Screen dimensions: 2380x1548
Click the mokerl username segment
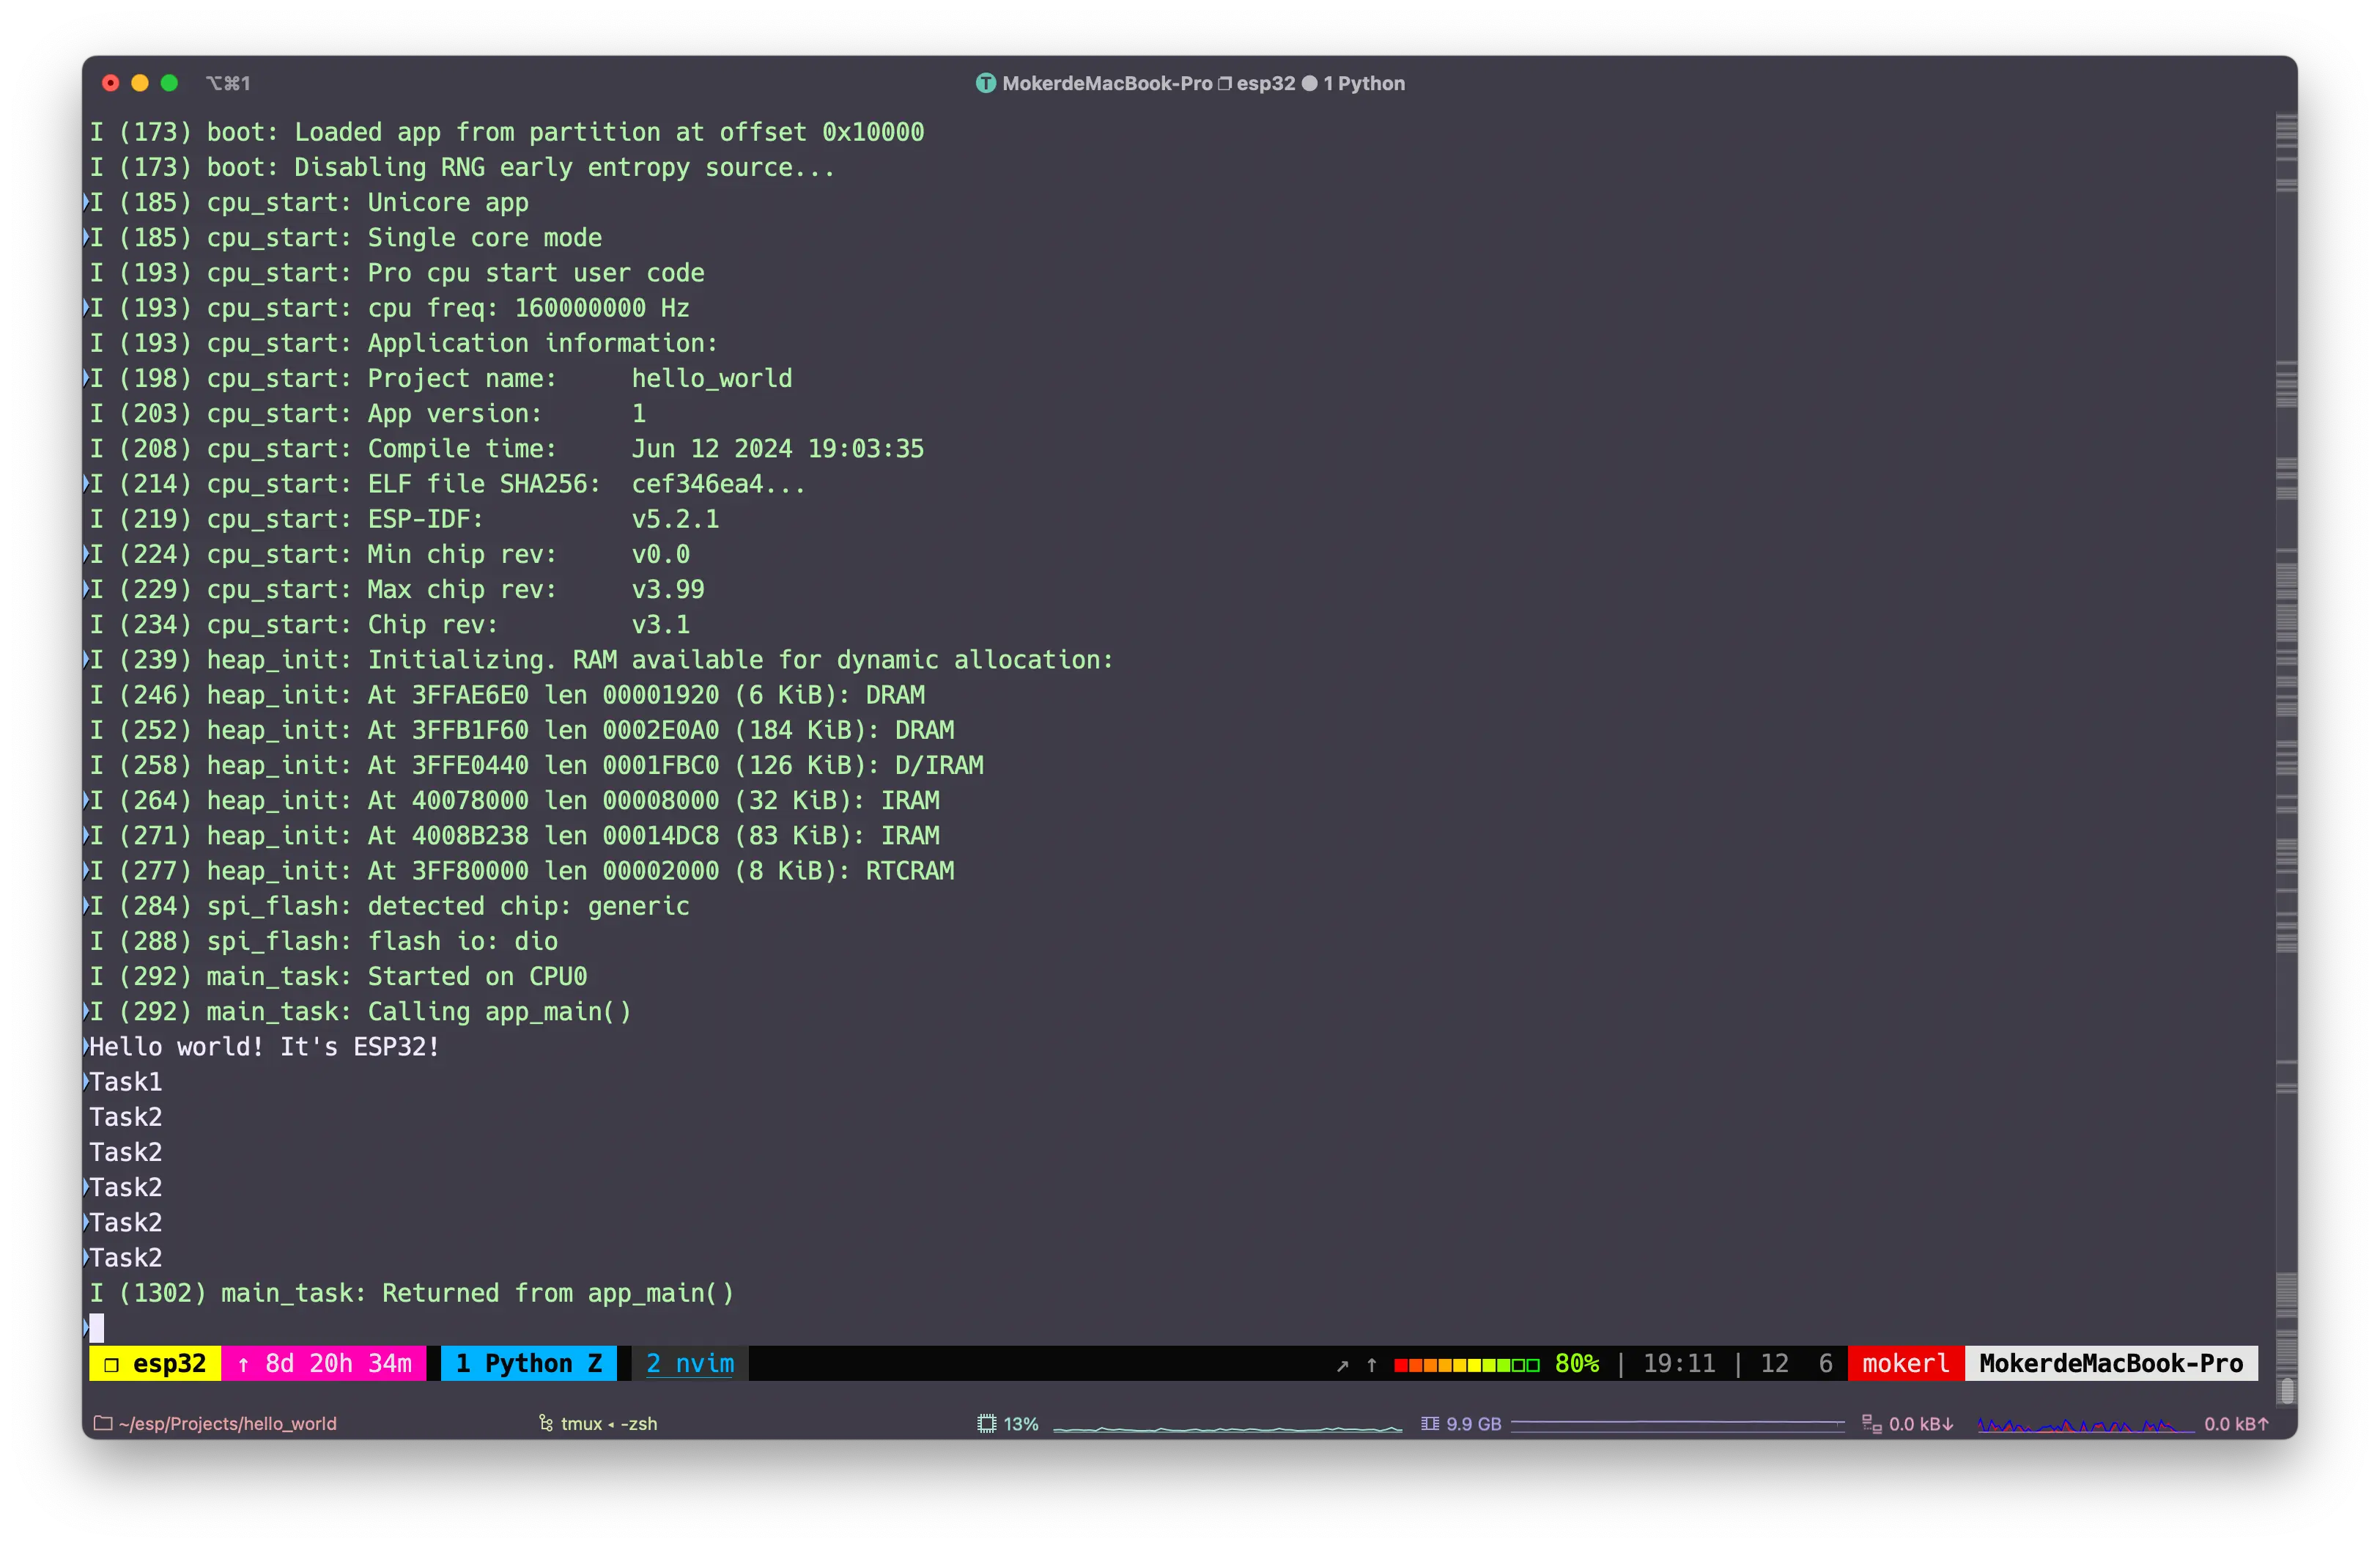coord(1906,1363)
